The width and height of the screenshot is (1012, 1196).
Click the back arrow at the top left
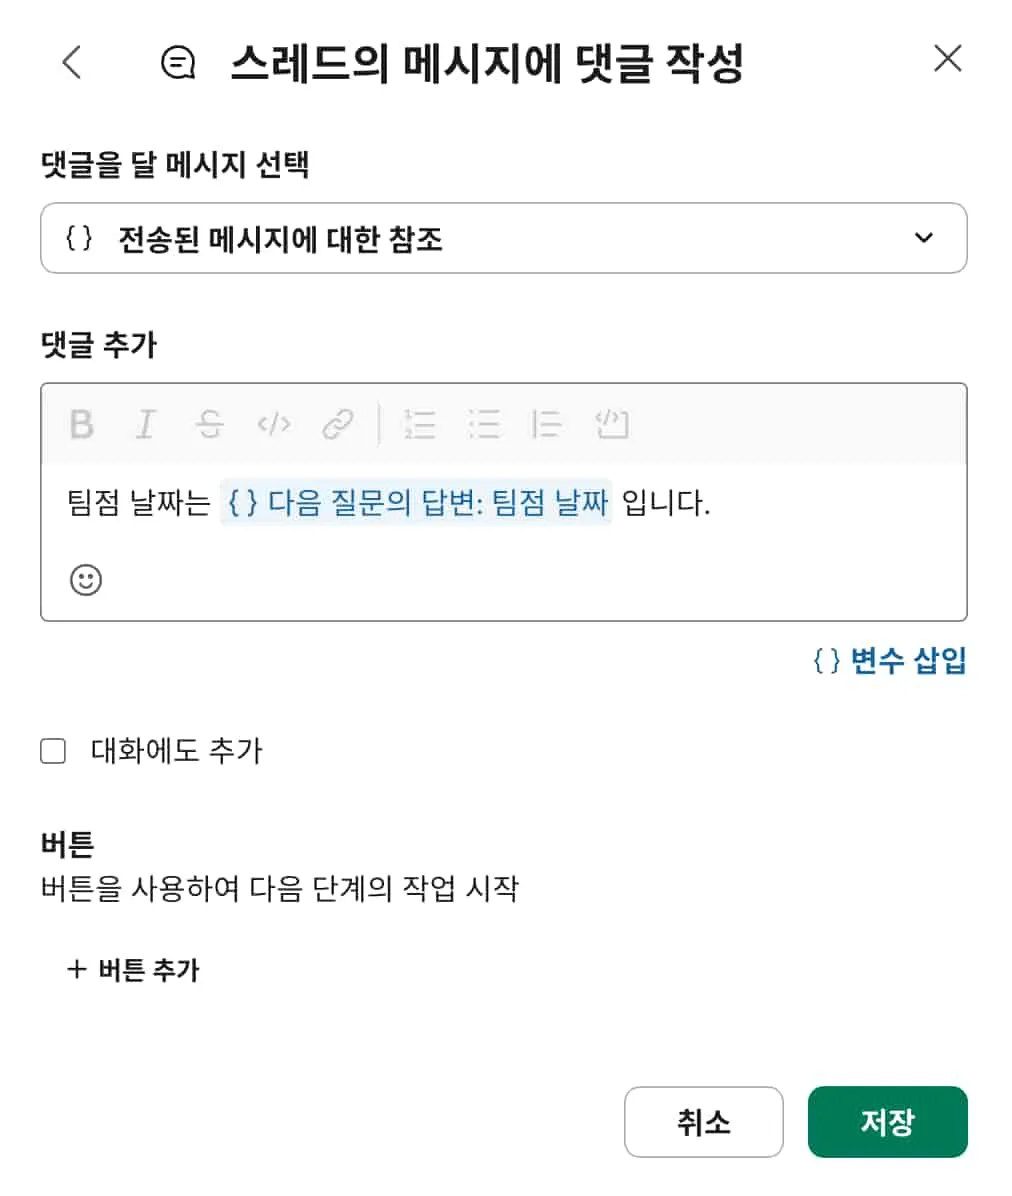(71, 62)
